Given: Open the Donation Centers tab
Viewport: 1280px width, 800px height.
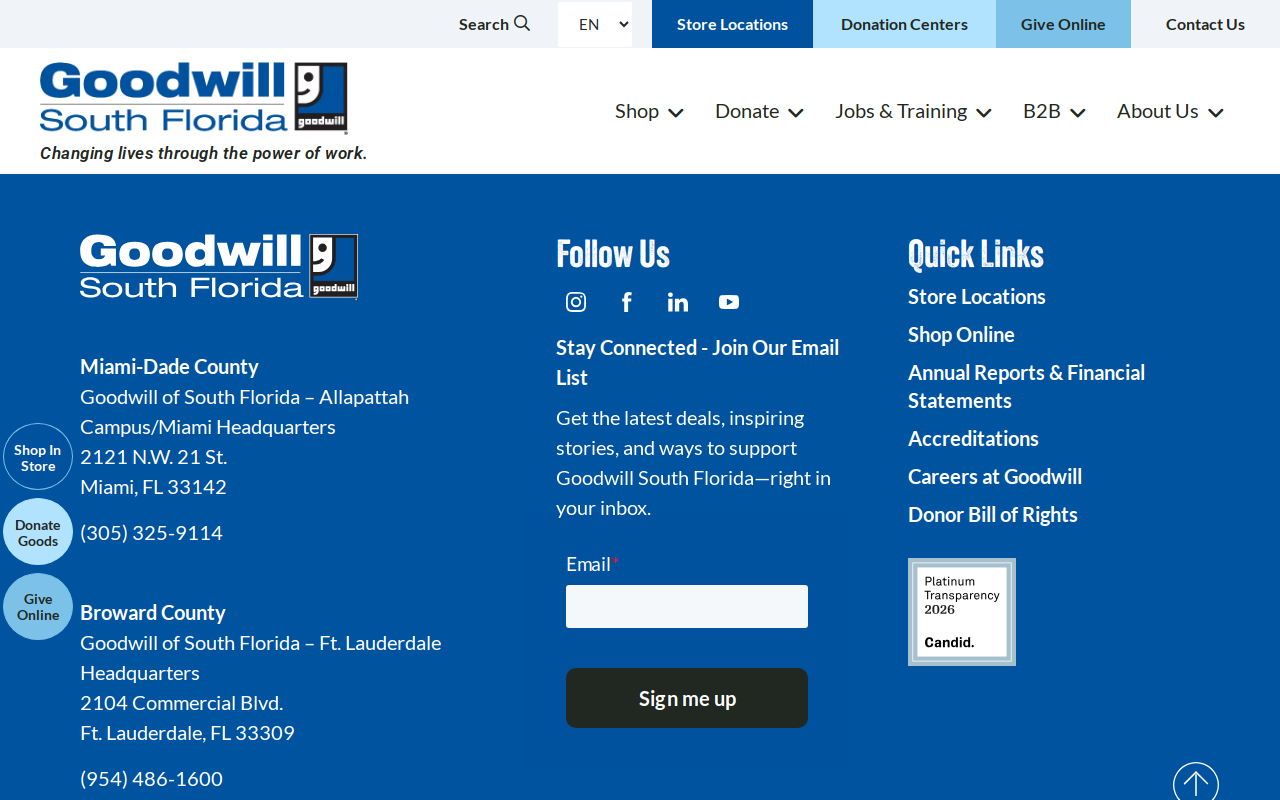Looking at the screenshot, I should 904,24.
